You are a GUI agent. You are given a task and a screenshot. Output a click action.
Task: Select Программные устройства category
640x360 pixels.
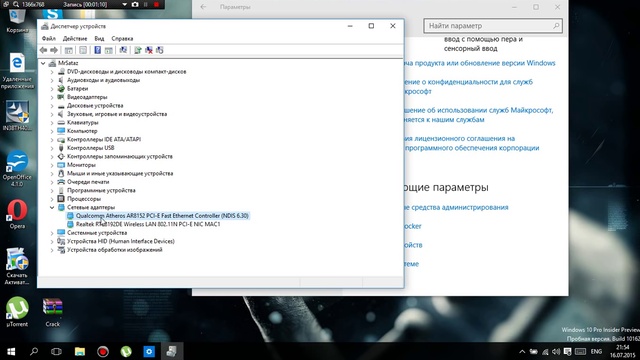click(x=101, y=191)
